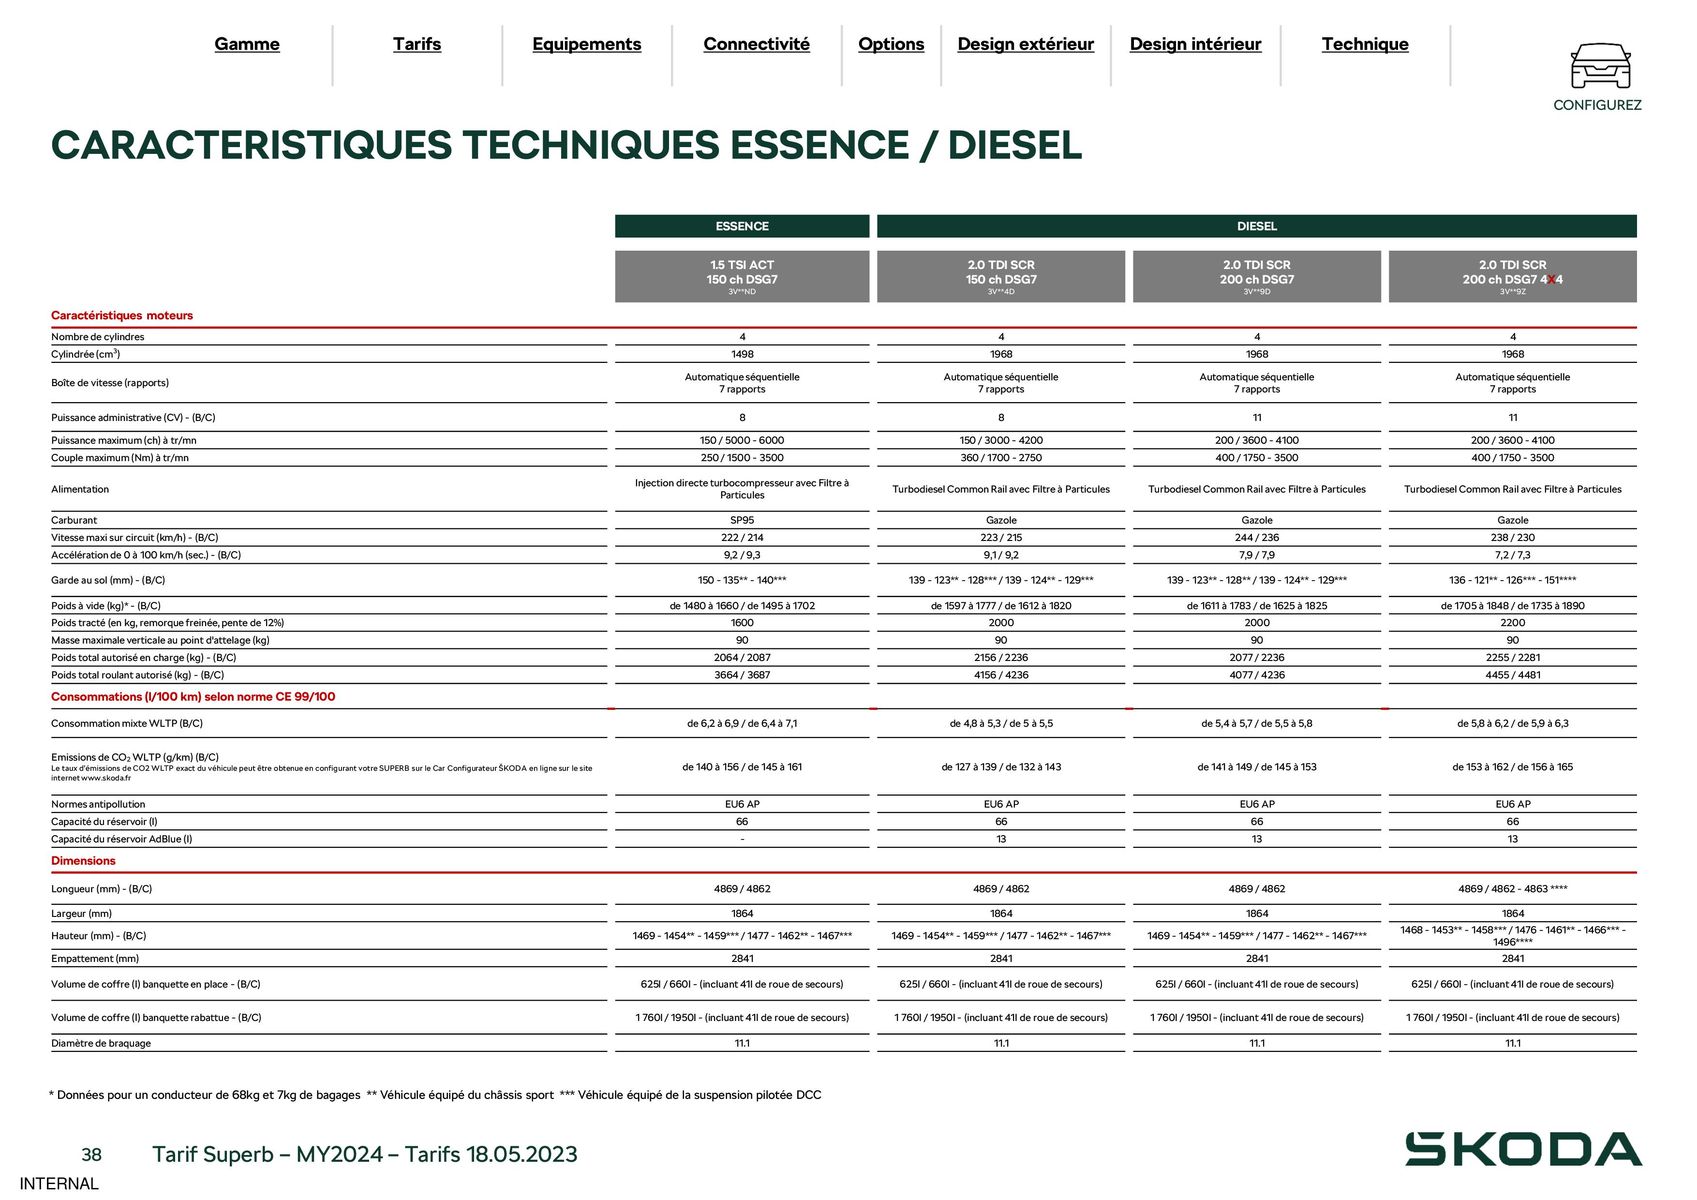1697x1200 pixels.
Task: Click the 2.0 TDI SCR 150 ch DSG7 header
Action: pyautogui.click(x=1001, y=276)
